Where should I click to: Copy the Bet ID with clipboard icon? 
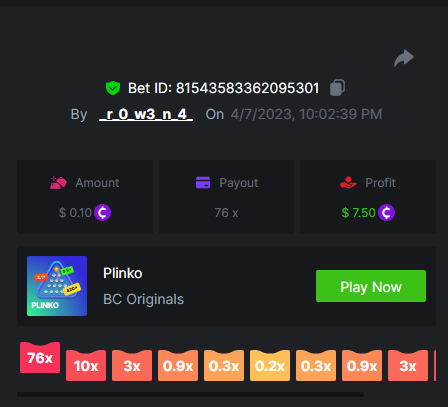[337, 88]
